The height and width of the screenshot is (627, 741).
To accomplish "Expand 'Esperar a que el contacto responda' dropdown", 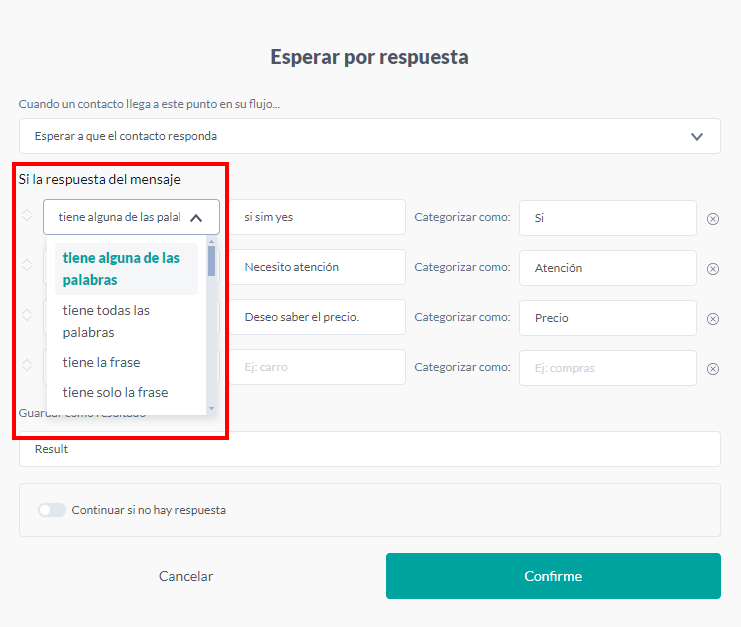I will (x=697, y=136).
